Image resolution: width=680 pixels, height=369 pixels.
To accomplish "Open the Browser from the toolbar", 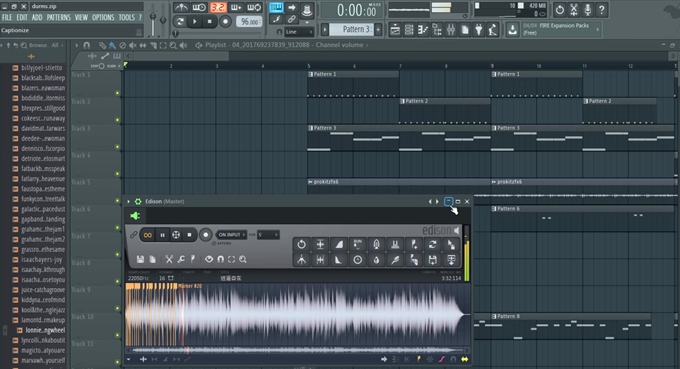I will (437, 30).
